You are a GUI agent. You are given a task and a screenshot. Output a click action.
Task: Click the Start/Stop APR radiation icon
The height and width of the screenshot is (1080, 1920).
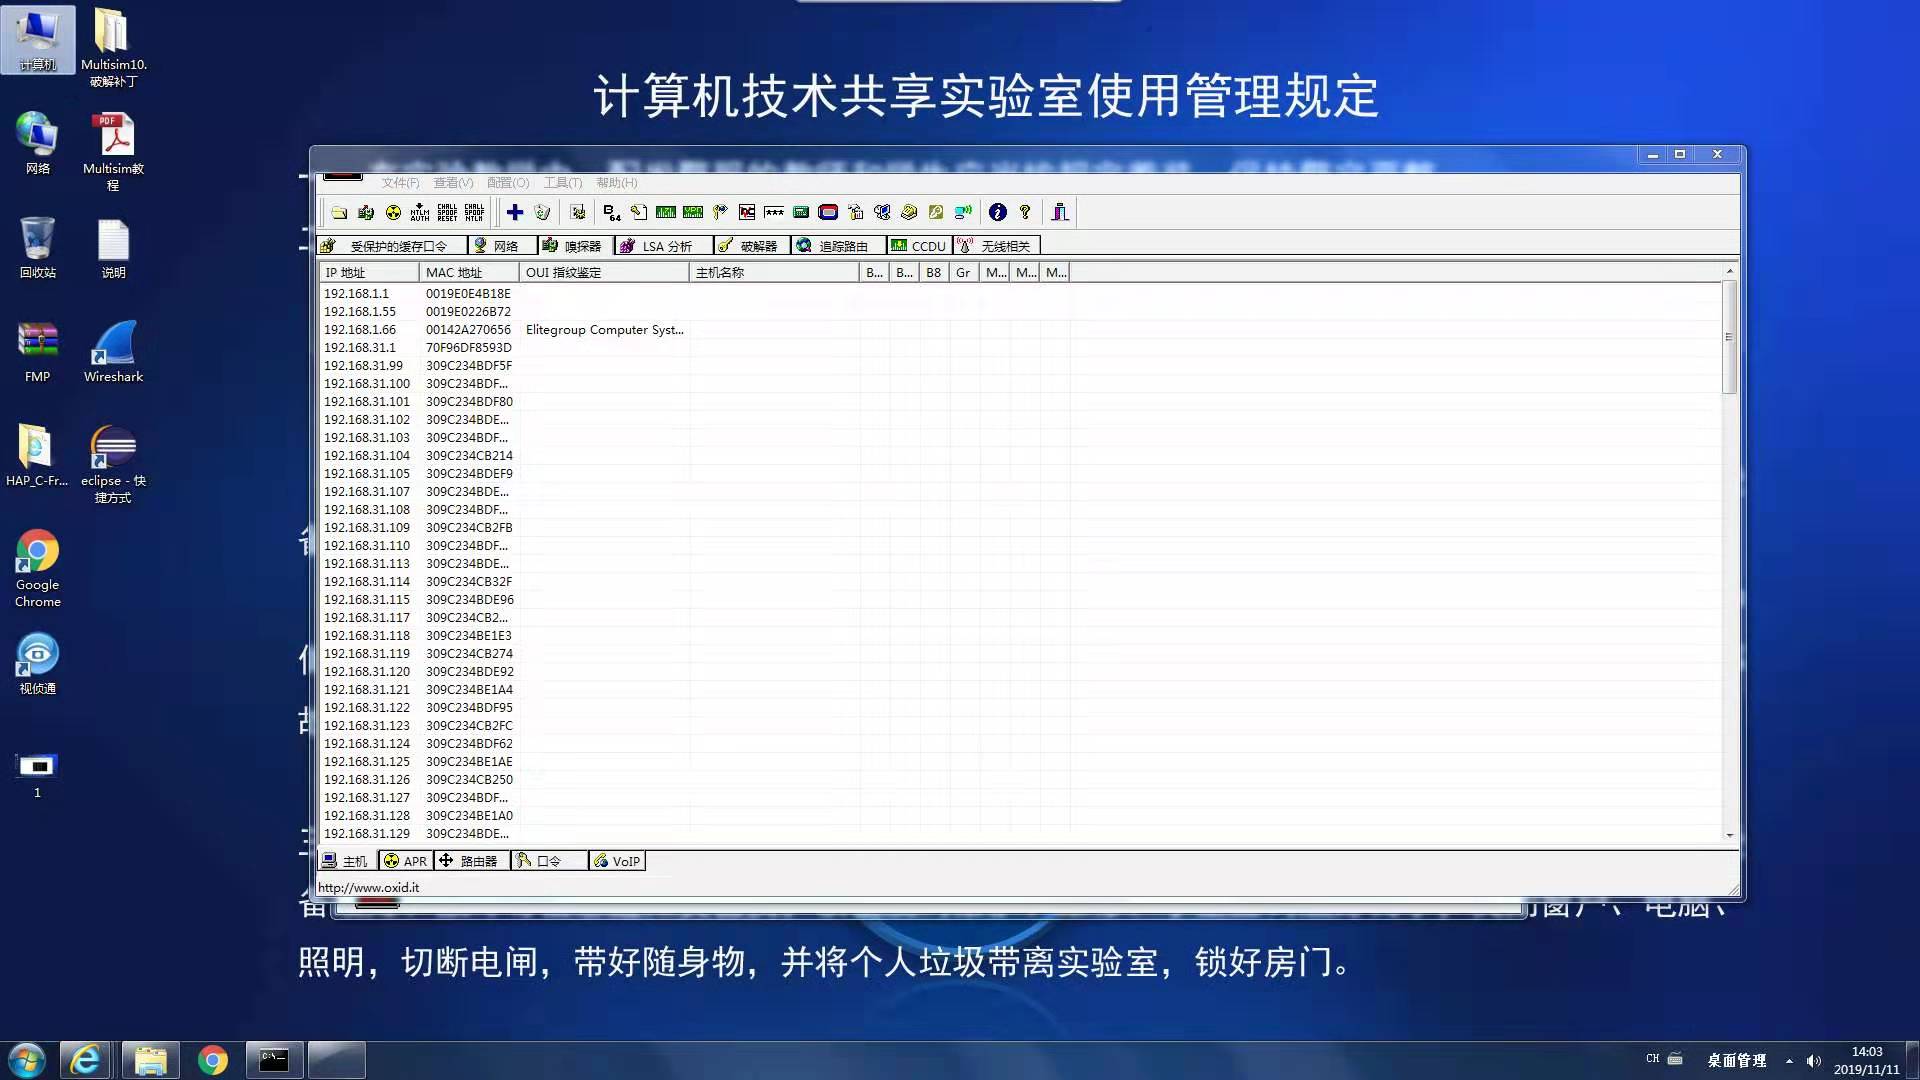pos(393,212)
